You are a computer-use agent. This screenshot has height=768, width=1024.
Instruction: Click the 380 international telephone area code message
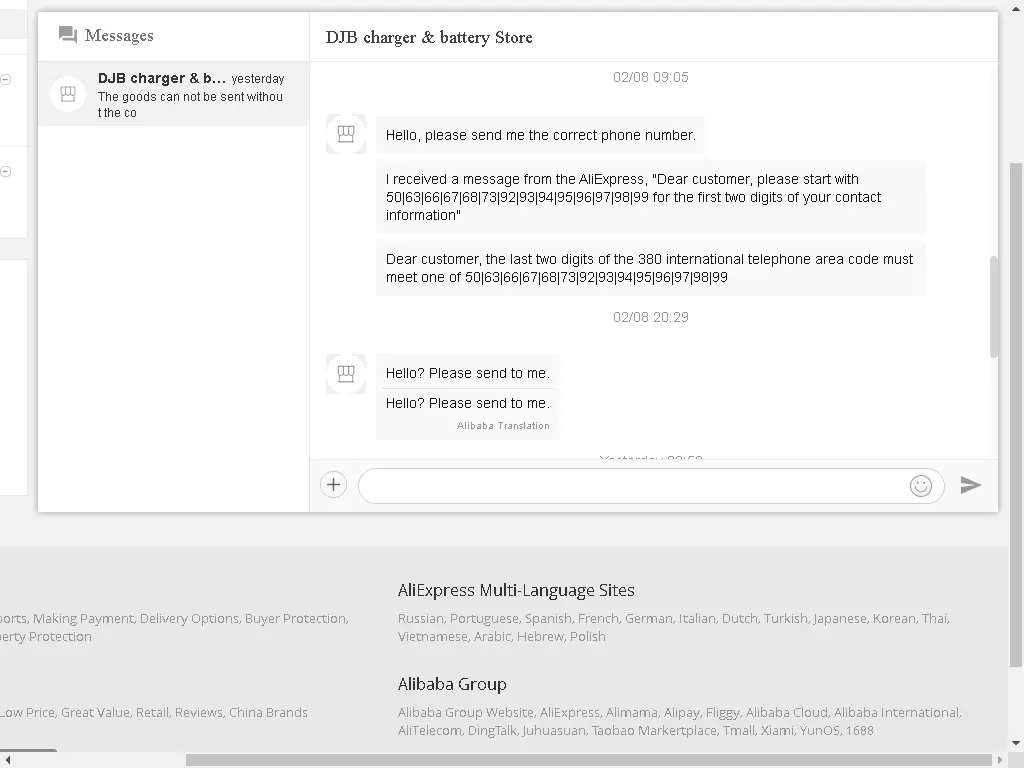[x=650, y=268]
